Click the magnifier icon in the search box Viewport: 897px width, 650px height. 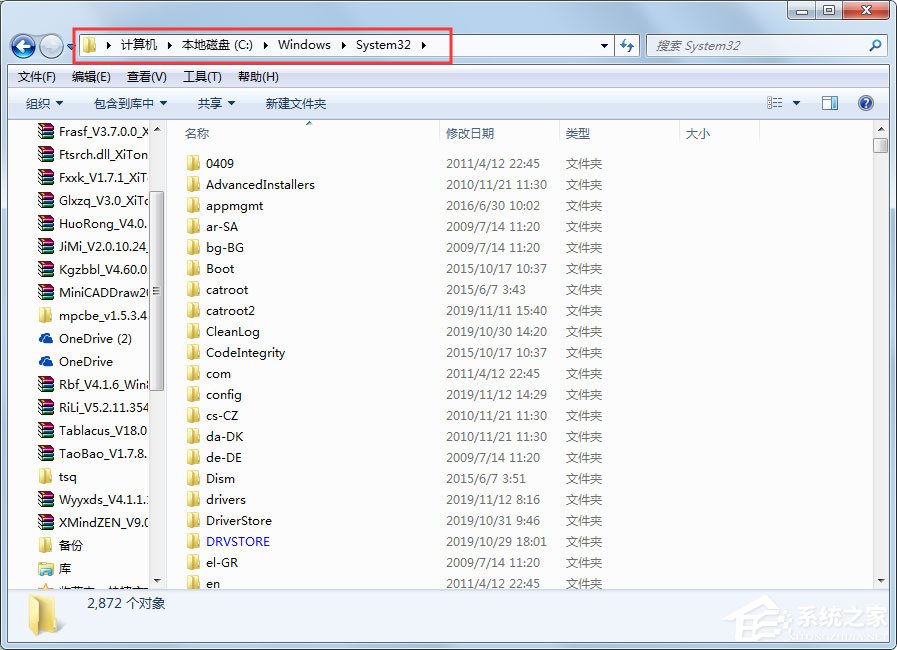click(874, 45)
